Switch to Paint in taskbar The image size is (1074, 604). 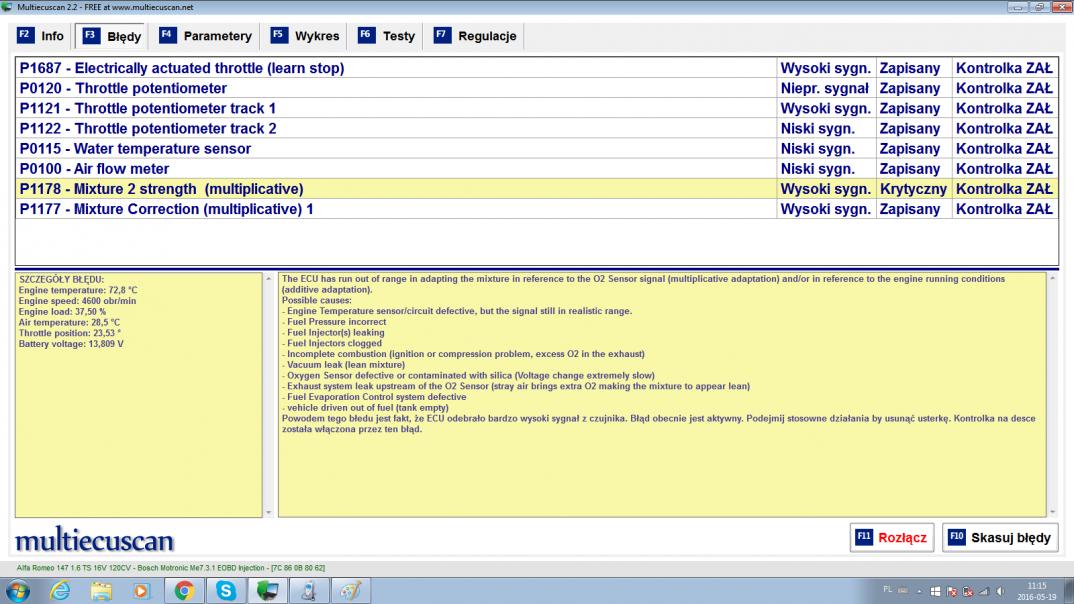(351, 590)
